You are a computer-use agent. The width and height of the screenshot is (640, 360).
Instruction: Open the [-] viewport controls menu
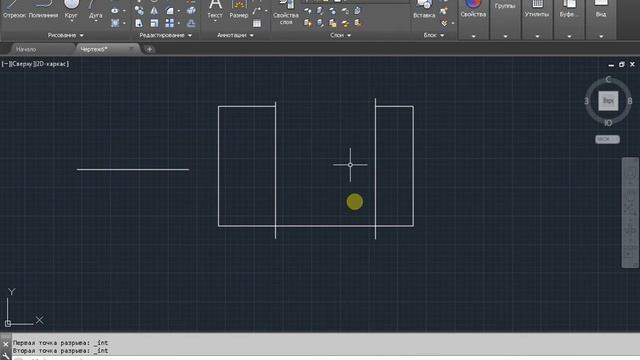[5, 64]
